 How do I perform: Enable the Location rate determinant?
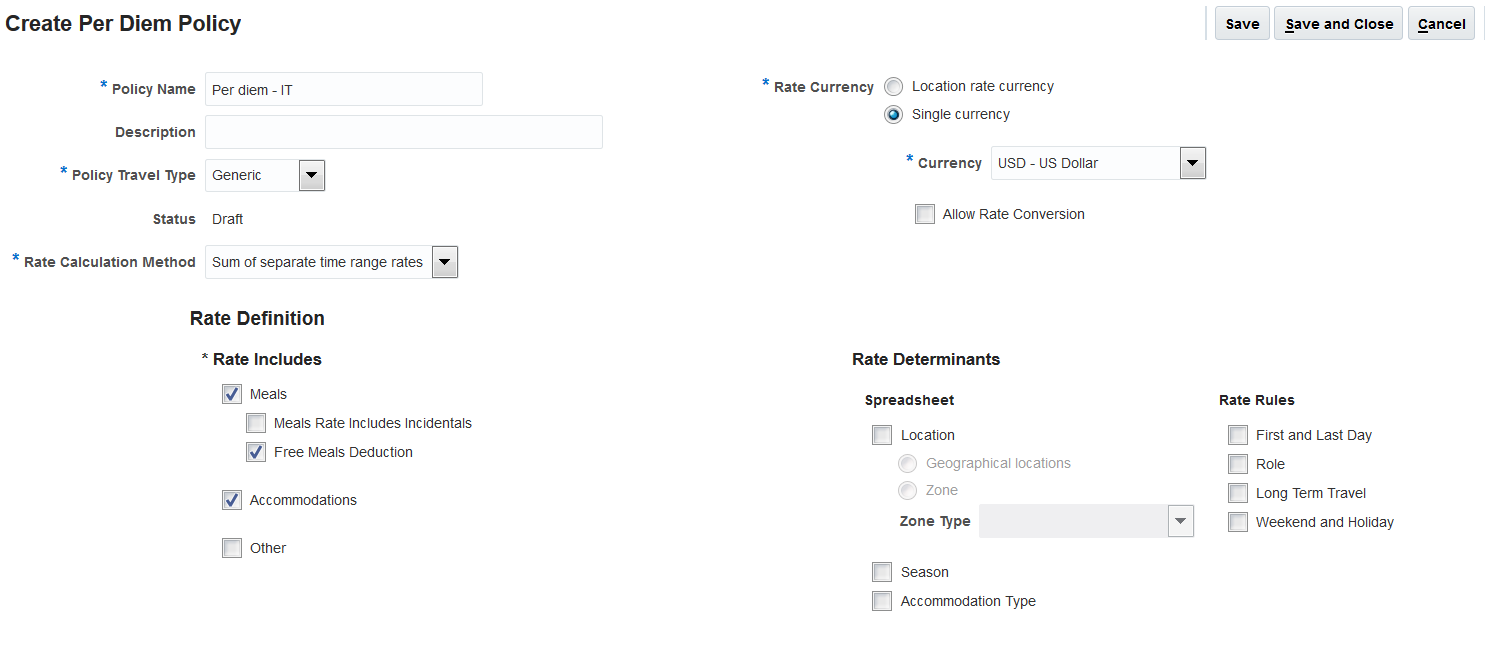coord(882,435)
